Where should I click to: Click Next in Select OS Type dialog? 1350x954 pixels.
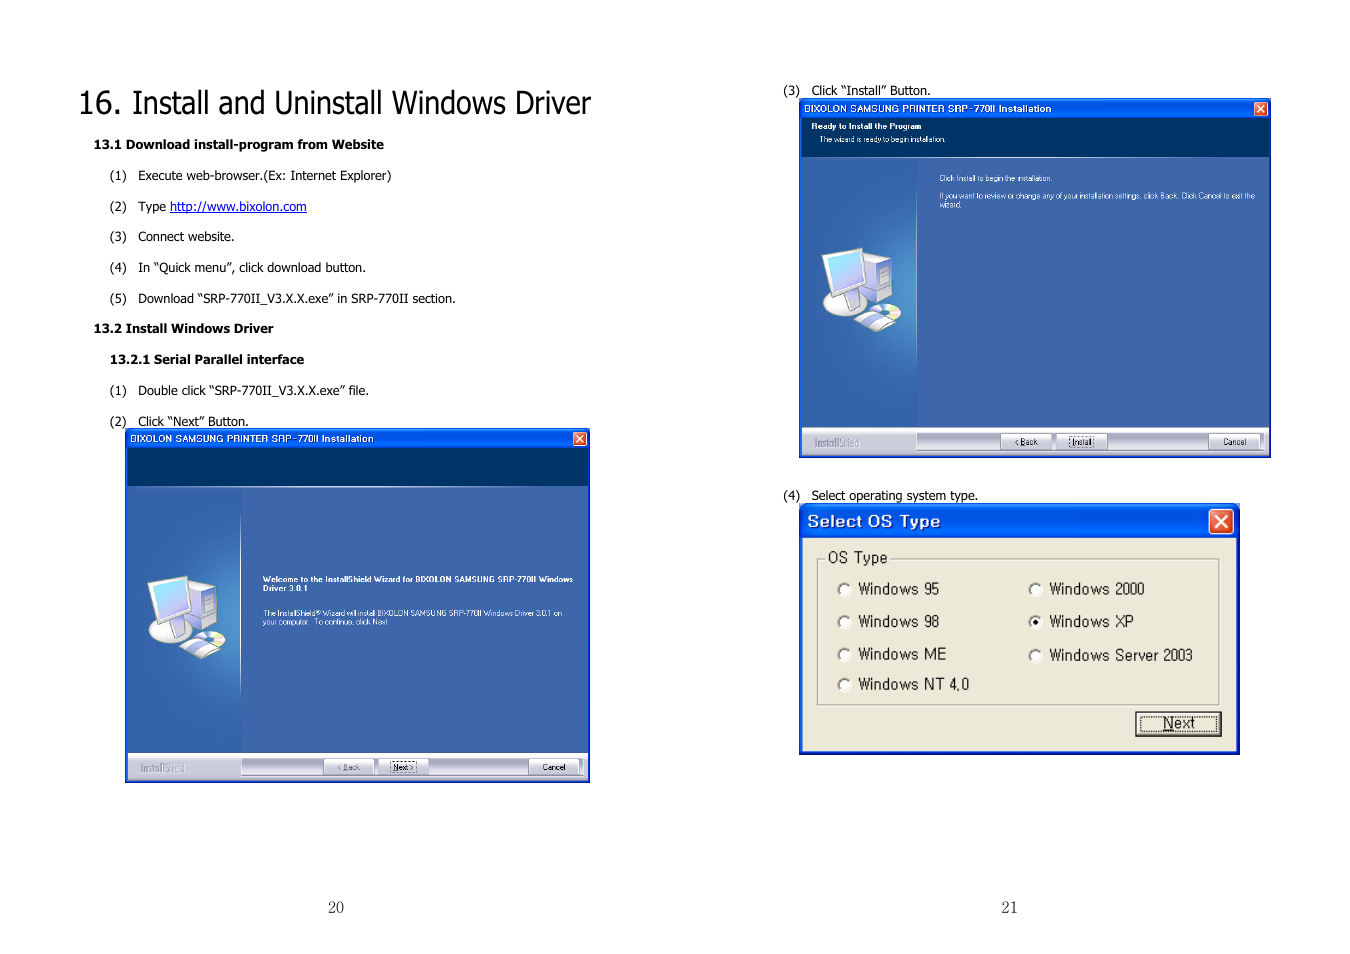click(1178, 724)
